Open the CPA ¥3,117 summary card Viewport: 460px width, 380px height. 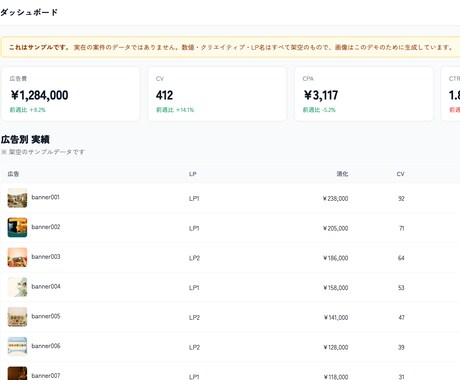point(364,94)
